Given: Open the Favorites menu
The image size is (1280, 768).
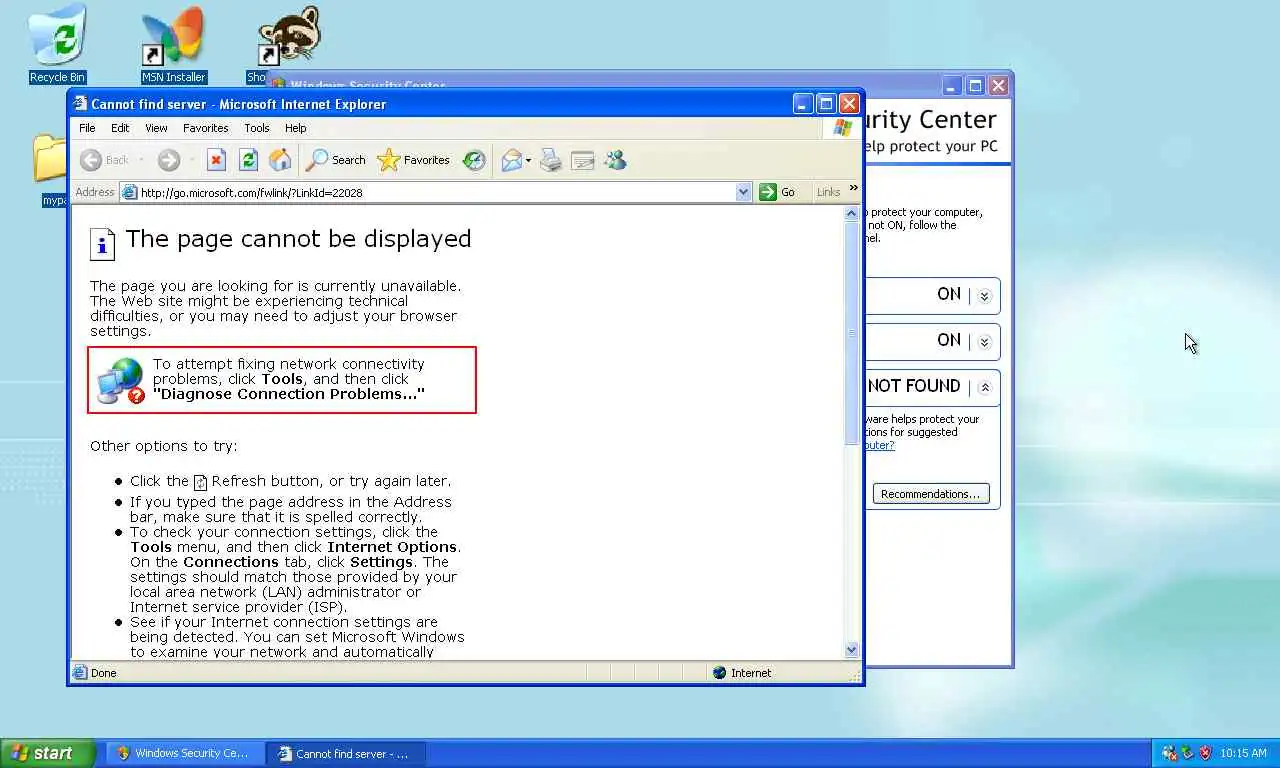Looking at the screenshot, I should coord(206,128).
